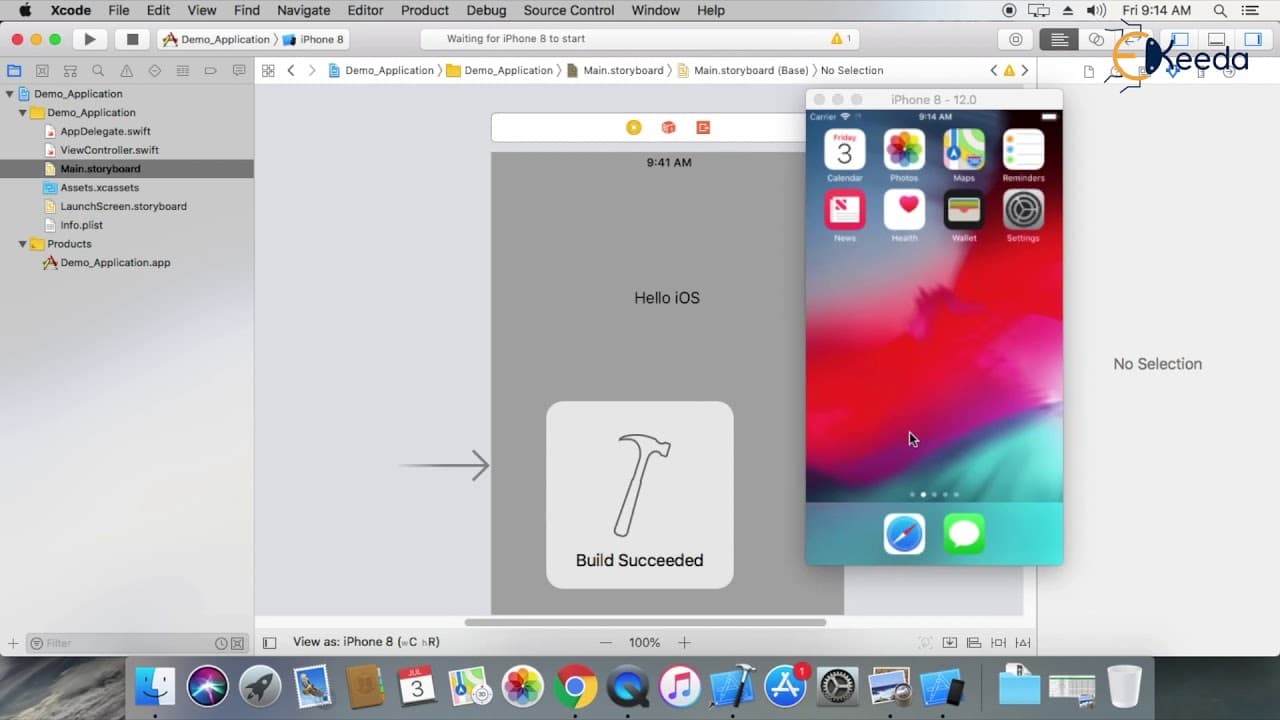Open the Source Control menu
Viewport: 1280px width, 720px height.
click(569, 10)
